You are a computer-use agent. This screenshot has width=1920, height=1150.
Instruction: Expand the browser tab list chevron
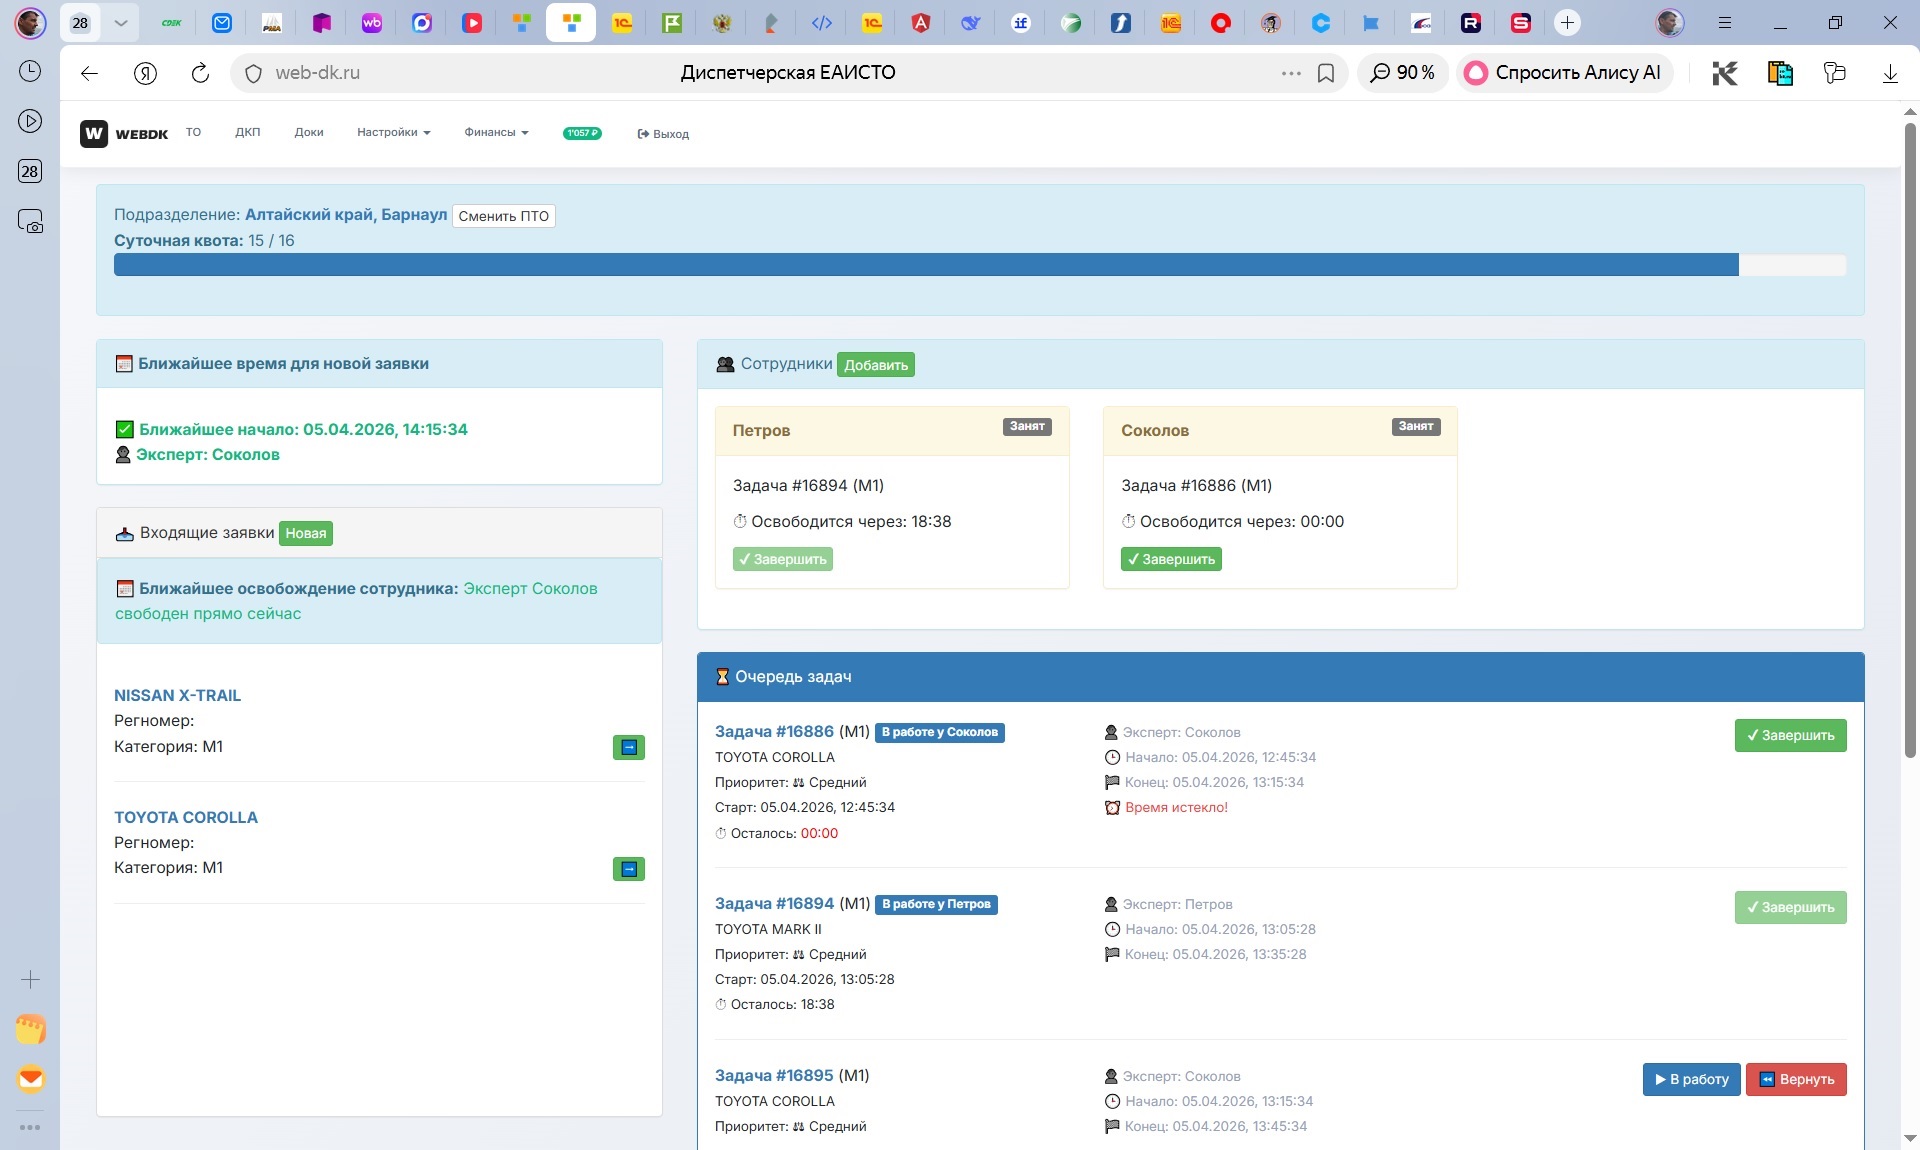pyautogui.click(x=121, y=22)
